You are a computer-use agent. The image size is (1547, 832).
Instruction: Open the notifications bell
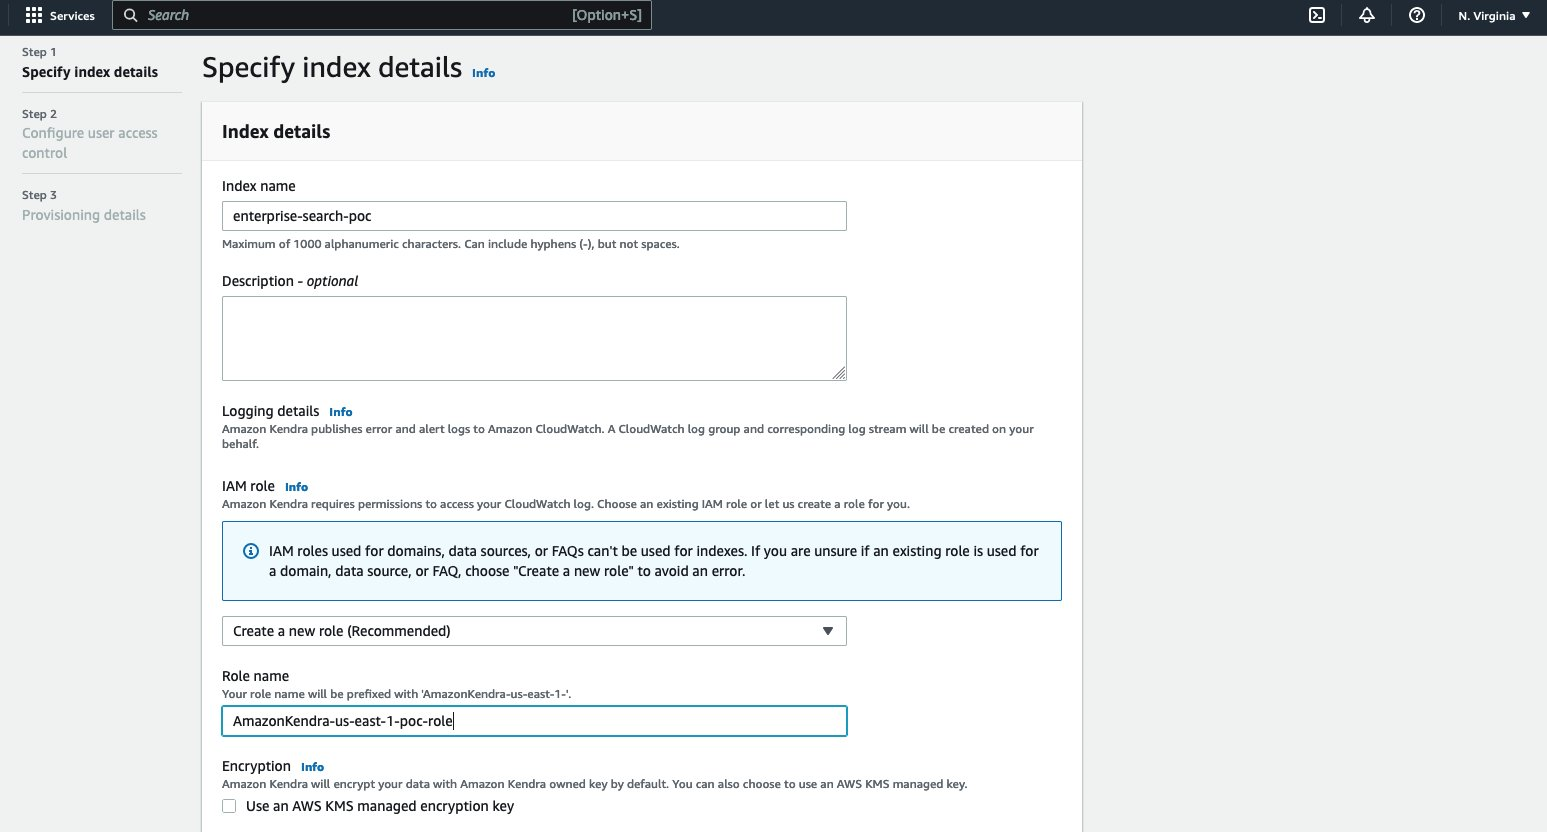point(1367,15)
